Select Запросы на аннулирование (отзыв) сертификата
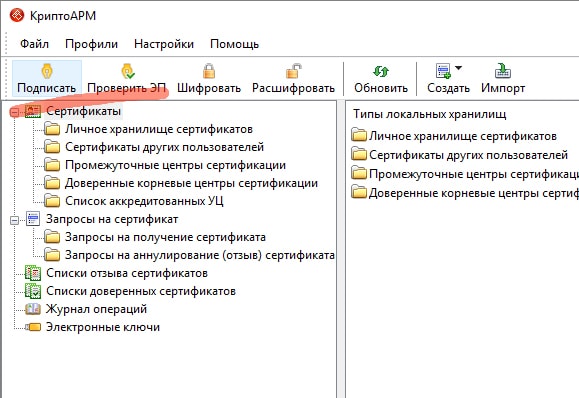This screenshot has width=579, height=398. tap(200, 255)
